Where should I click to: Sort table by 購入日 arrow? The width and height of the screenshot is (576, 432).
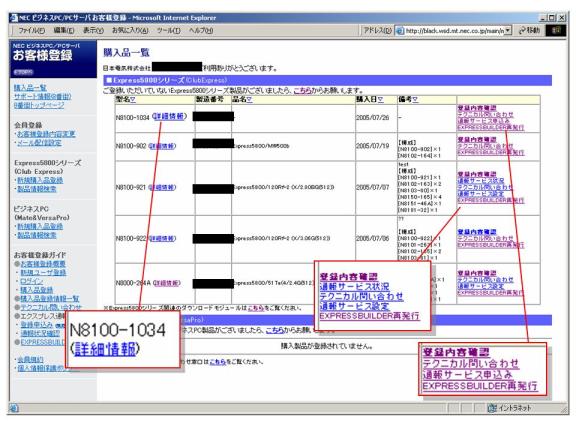(x=381, y=100)
